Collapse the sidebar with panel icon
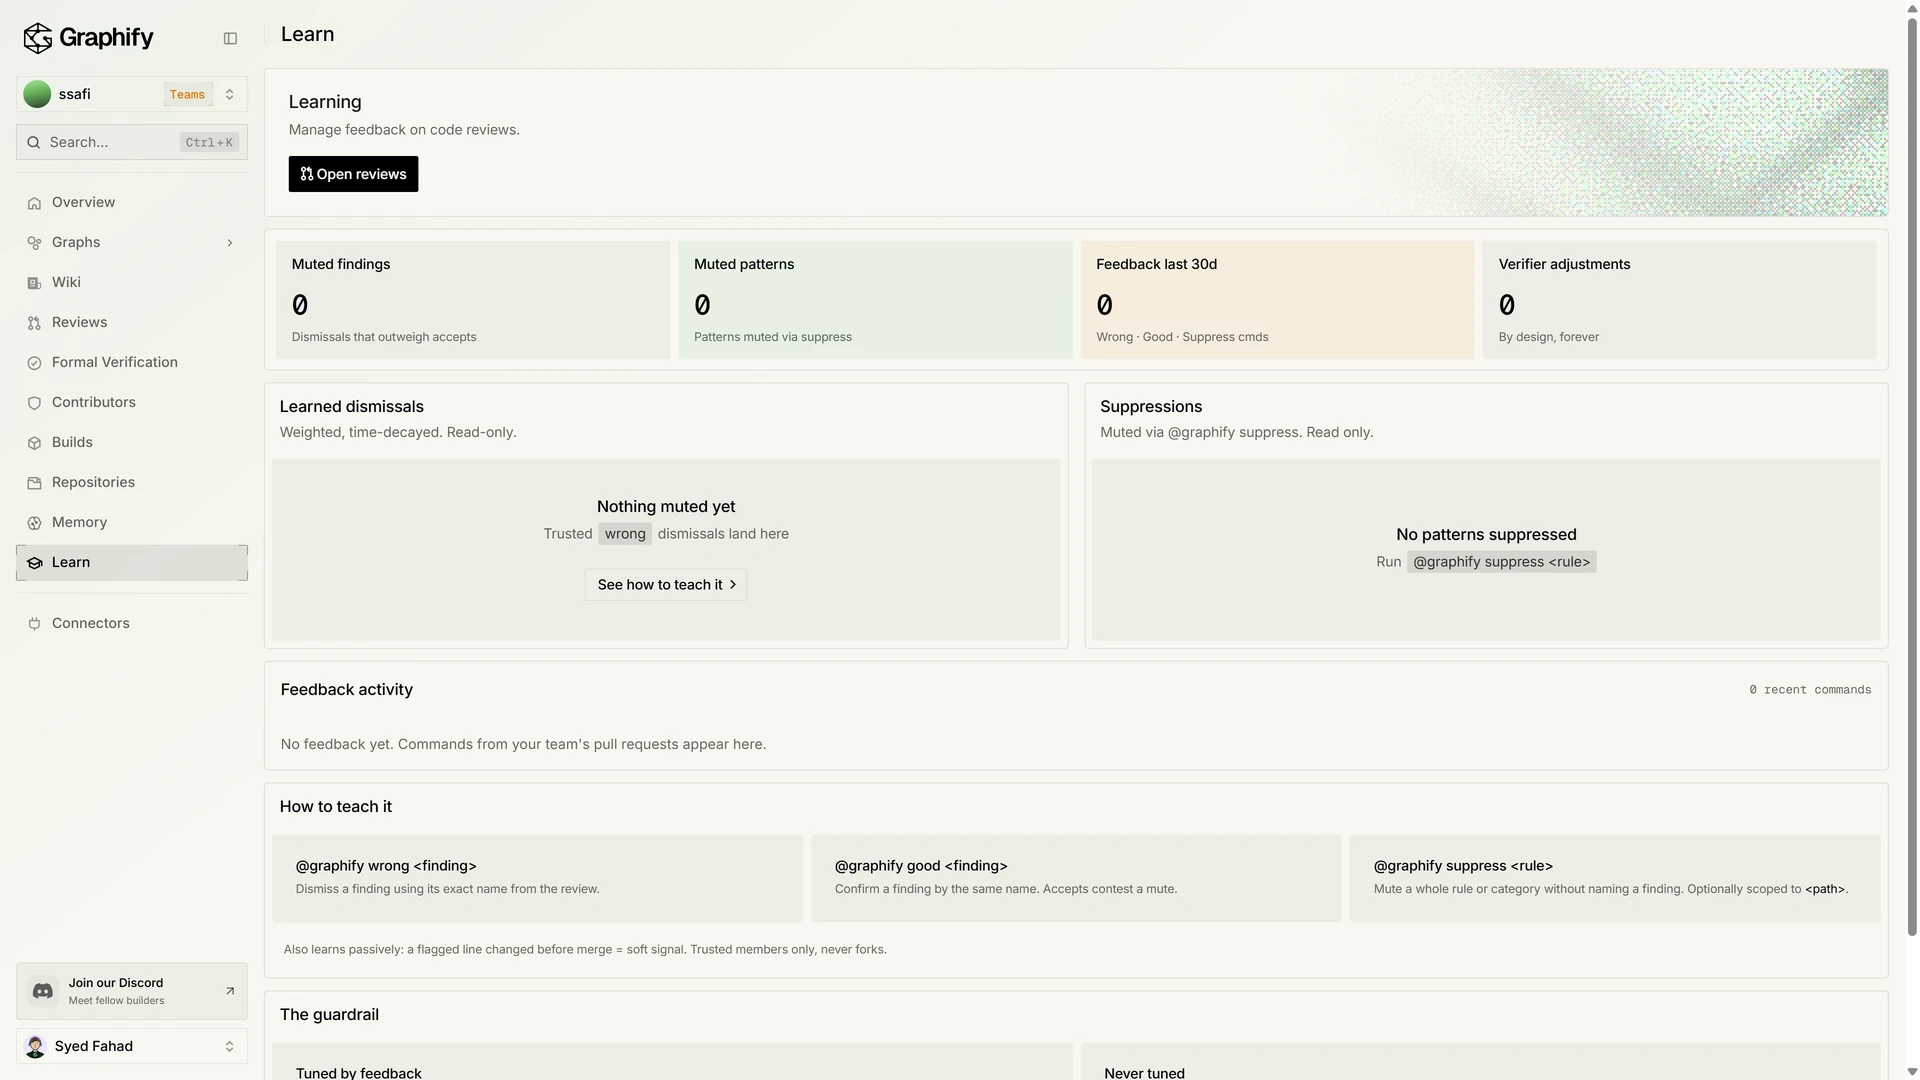Image resolution: width=1920 pixels, height=1080 pixels. (230, 38)
